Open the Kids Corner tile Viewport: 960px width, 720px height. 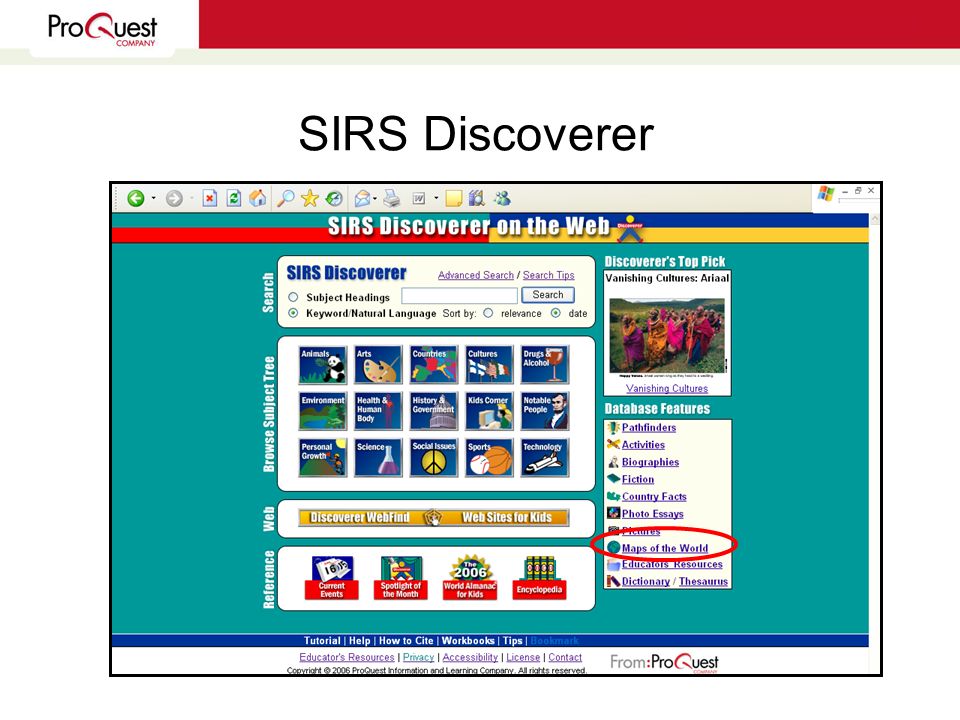click(x=489, y=411)
